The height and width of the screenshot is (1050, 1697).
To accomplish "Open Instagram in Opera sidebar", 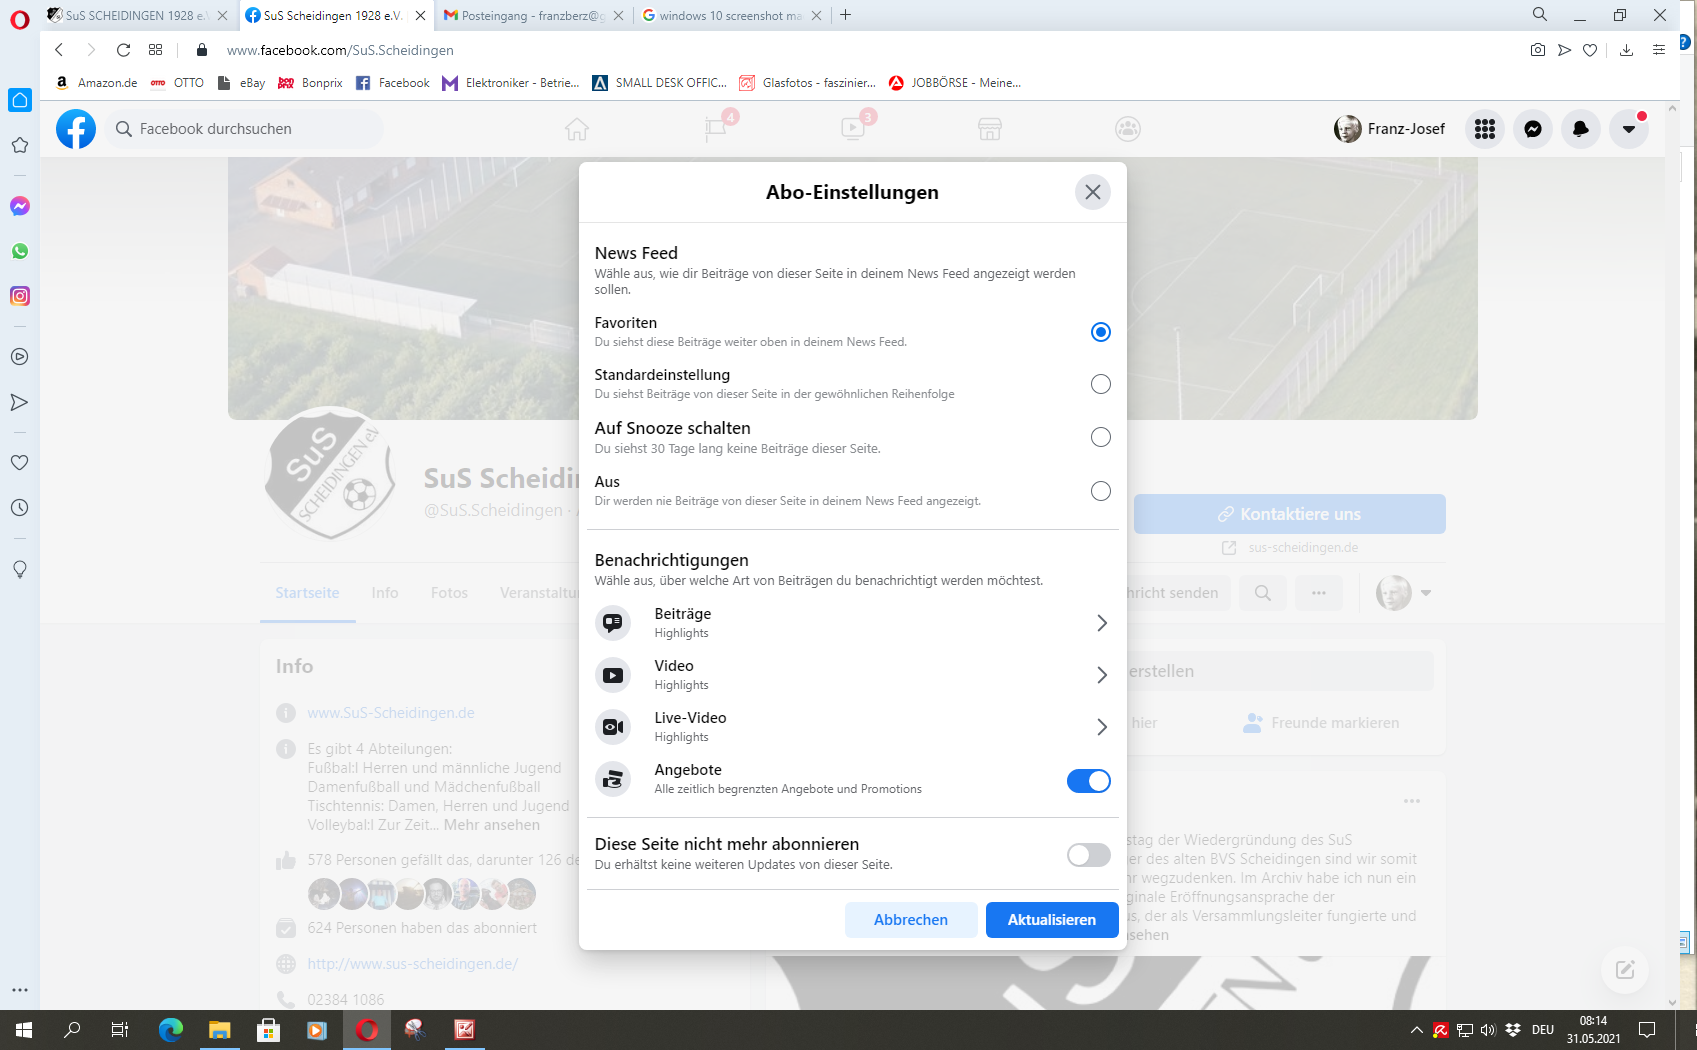I will (x=20, y=296).
